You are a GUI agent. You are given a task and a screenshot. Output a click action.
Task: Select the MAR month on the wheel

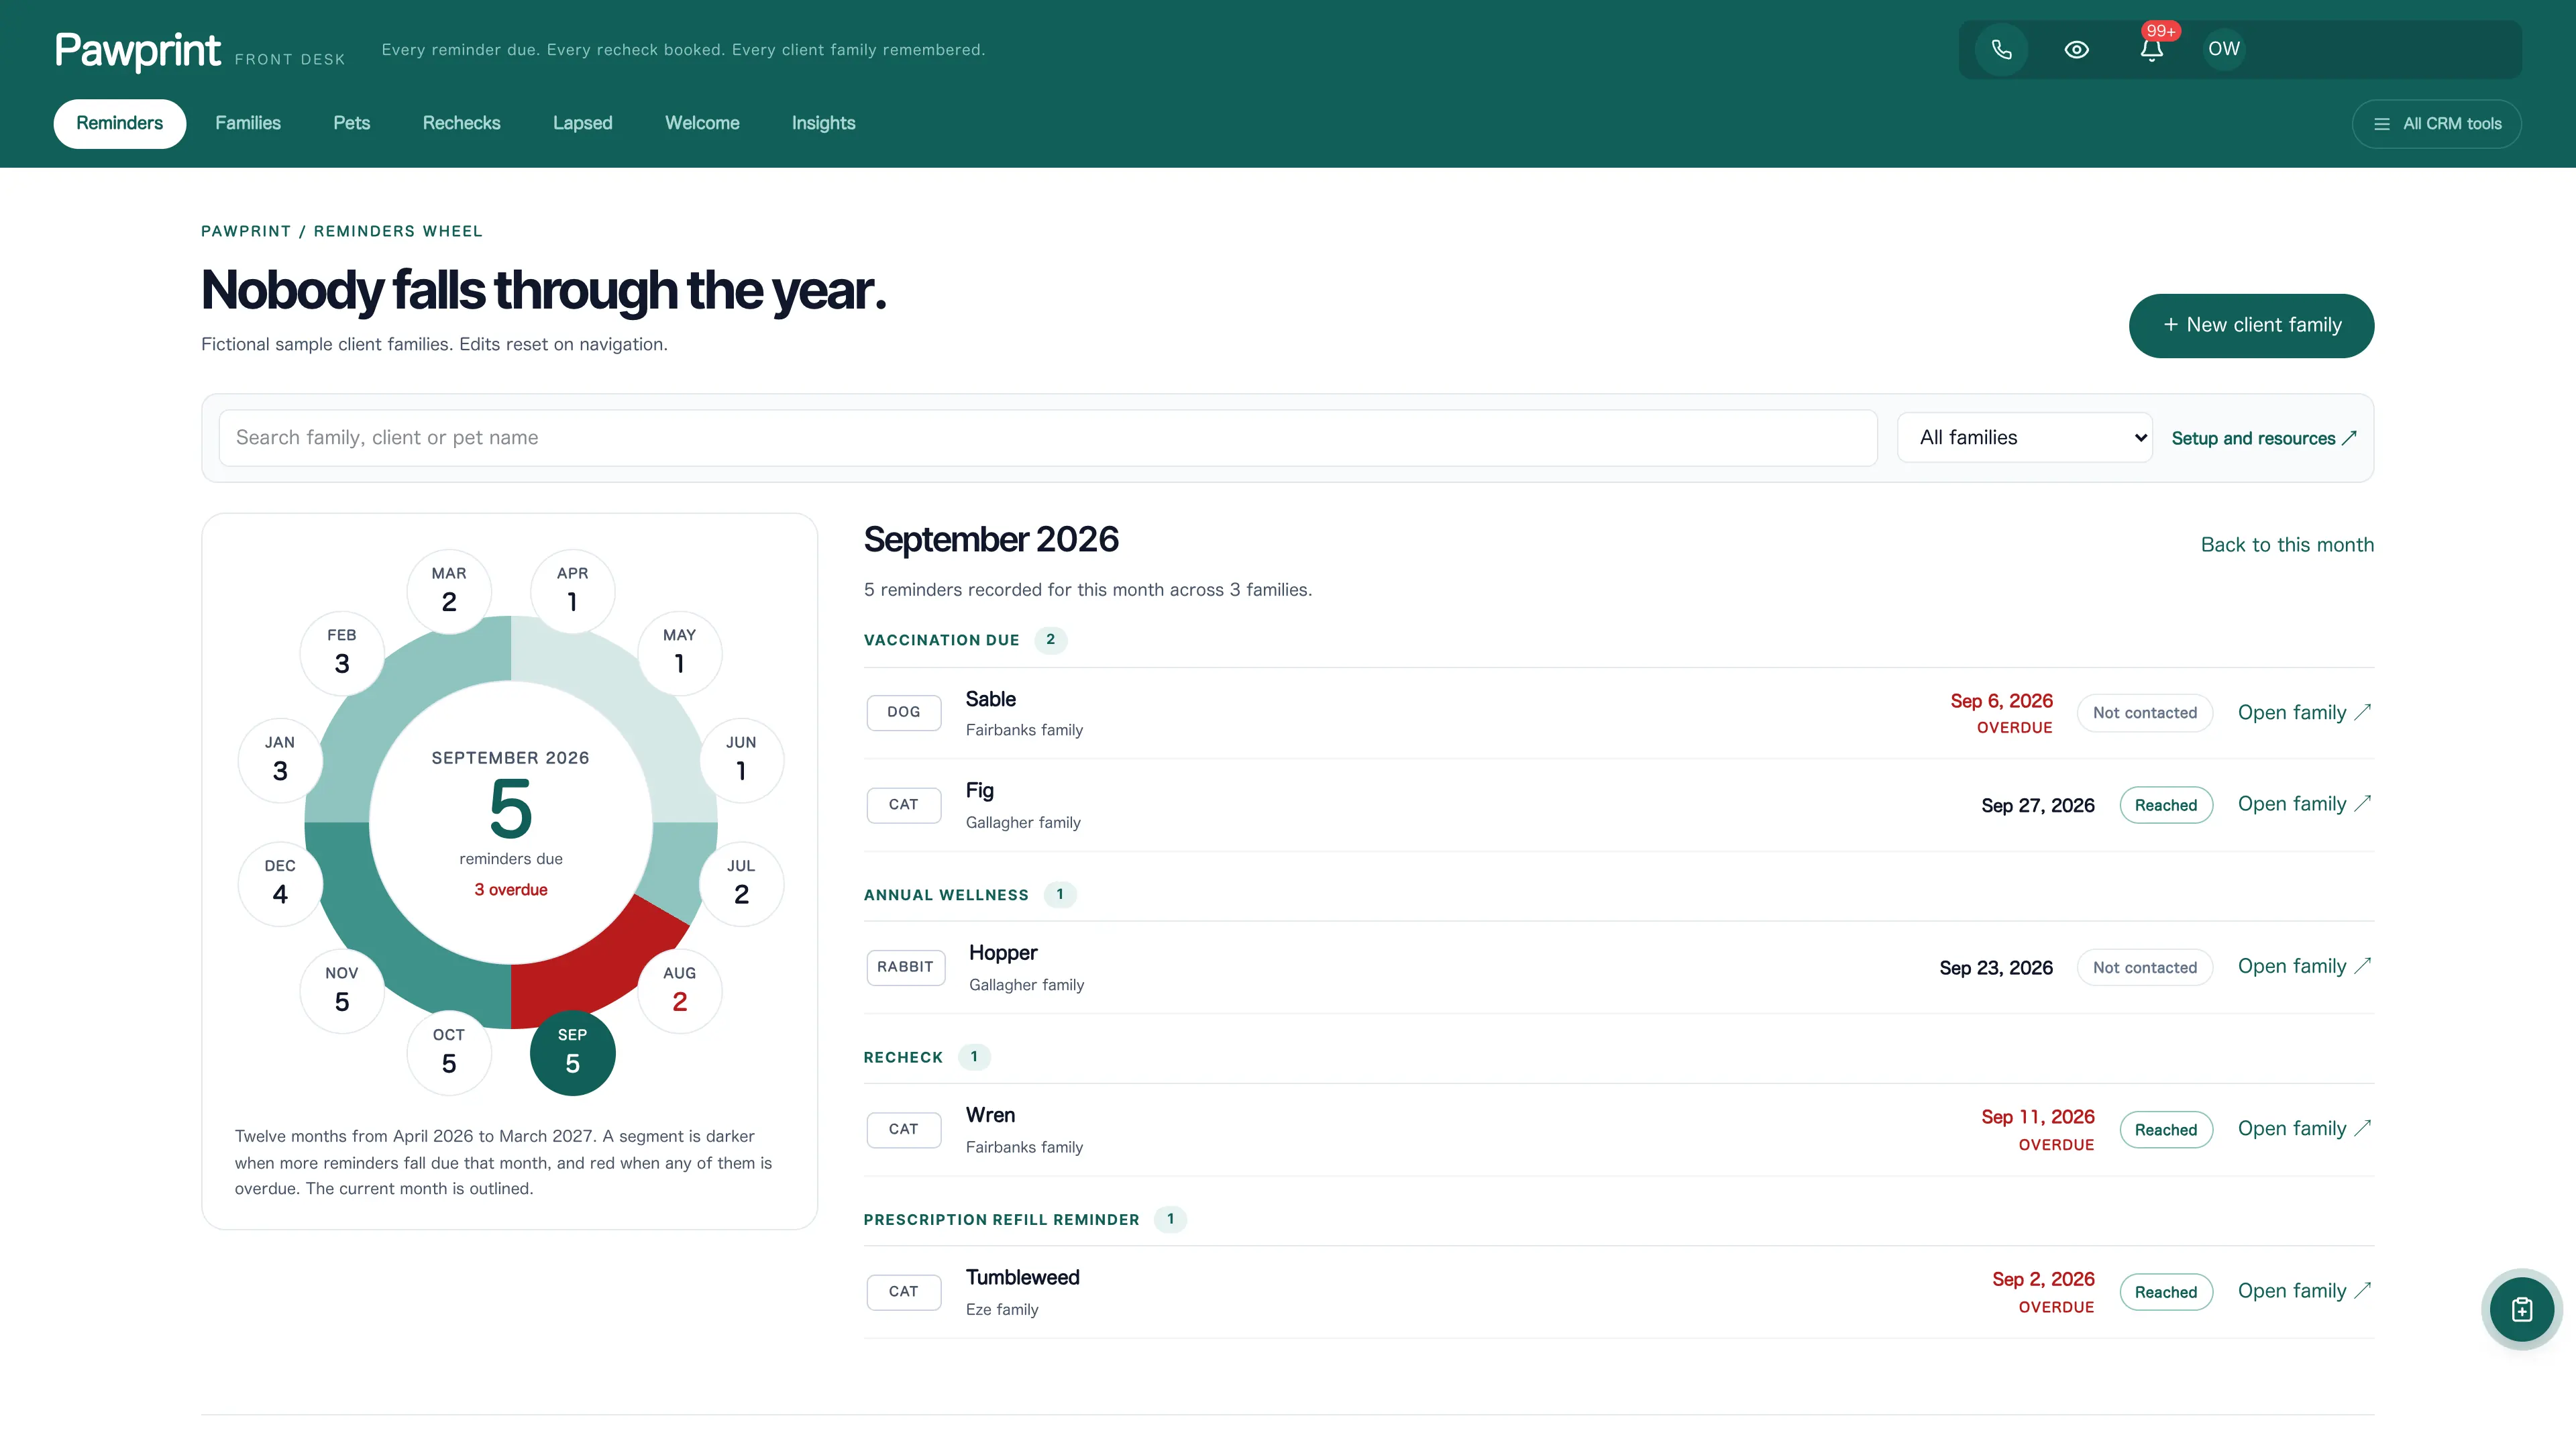pyautogui.click(x=449, y=590)
